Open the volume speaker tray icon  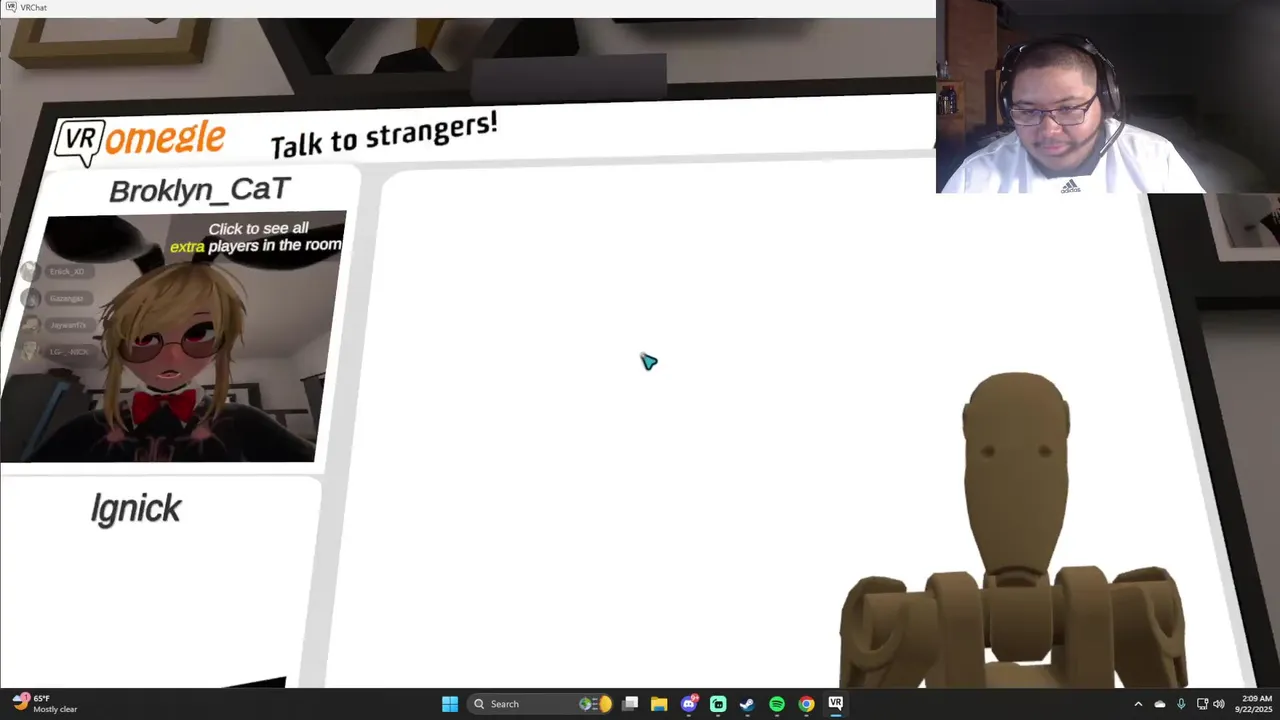tap(1218, 704)
